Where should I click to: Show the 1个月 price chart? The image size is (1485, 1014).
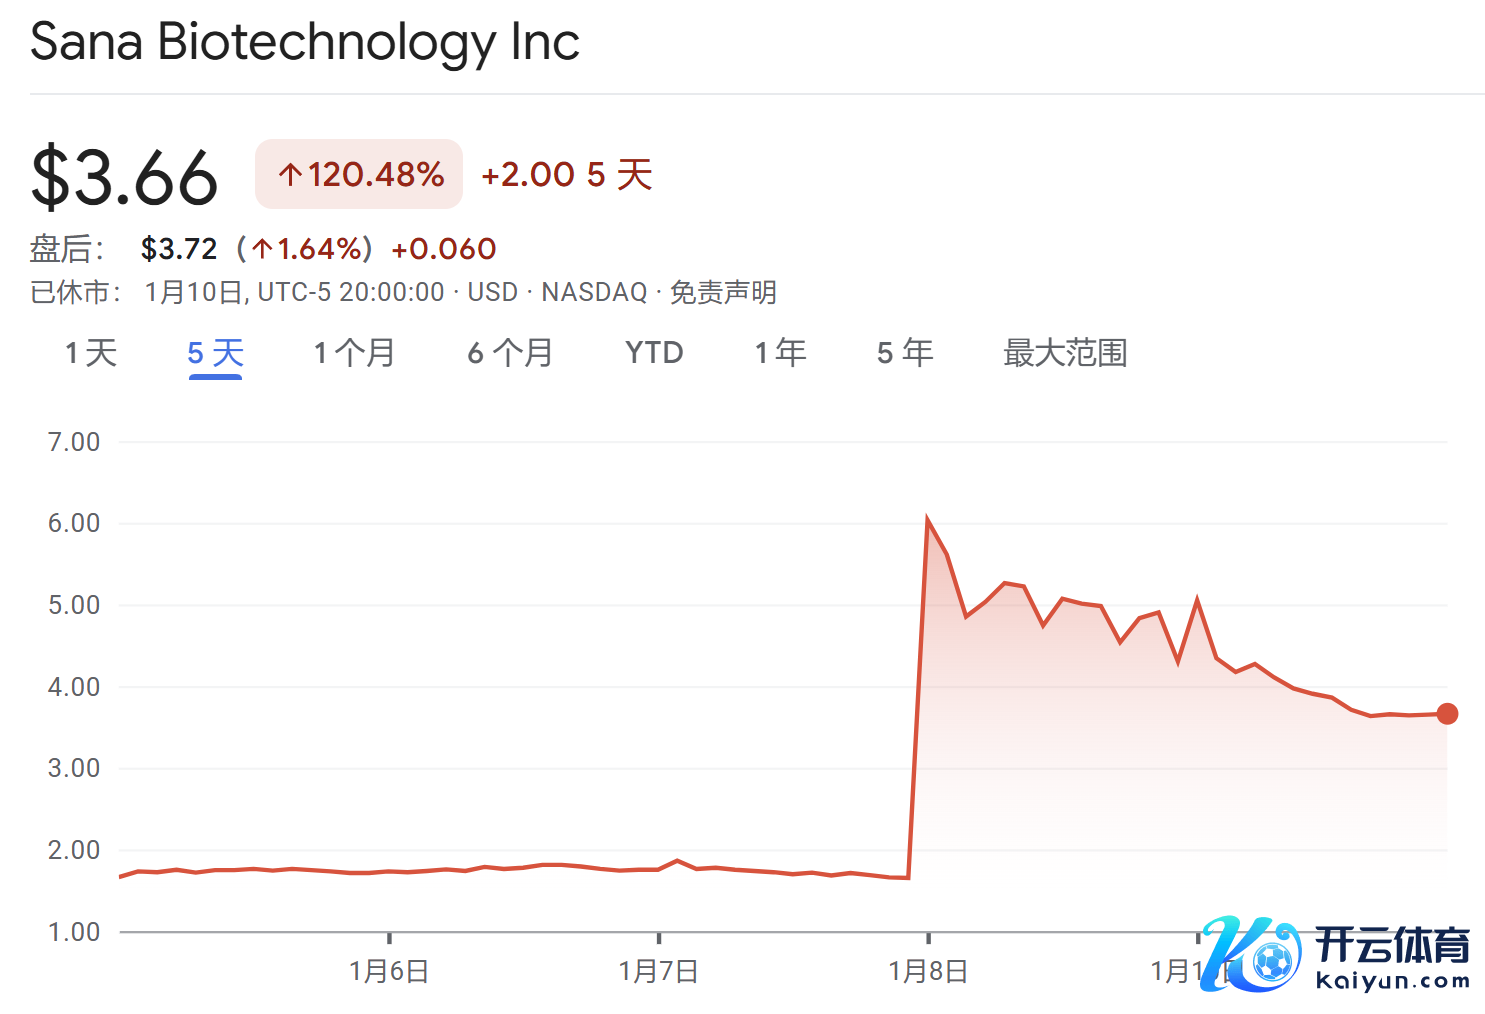click(x=354, y=353)
